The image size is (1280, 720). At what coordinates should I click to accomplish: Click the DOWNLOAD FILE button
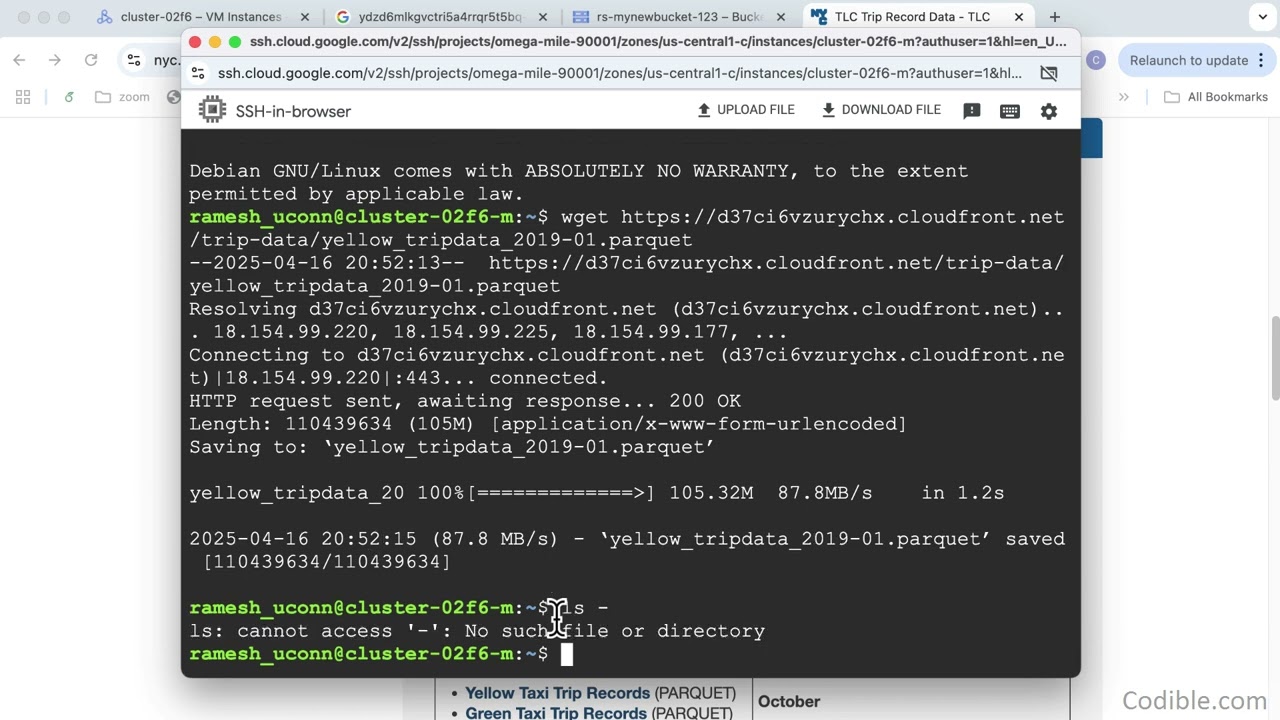[x=881, y=110]
